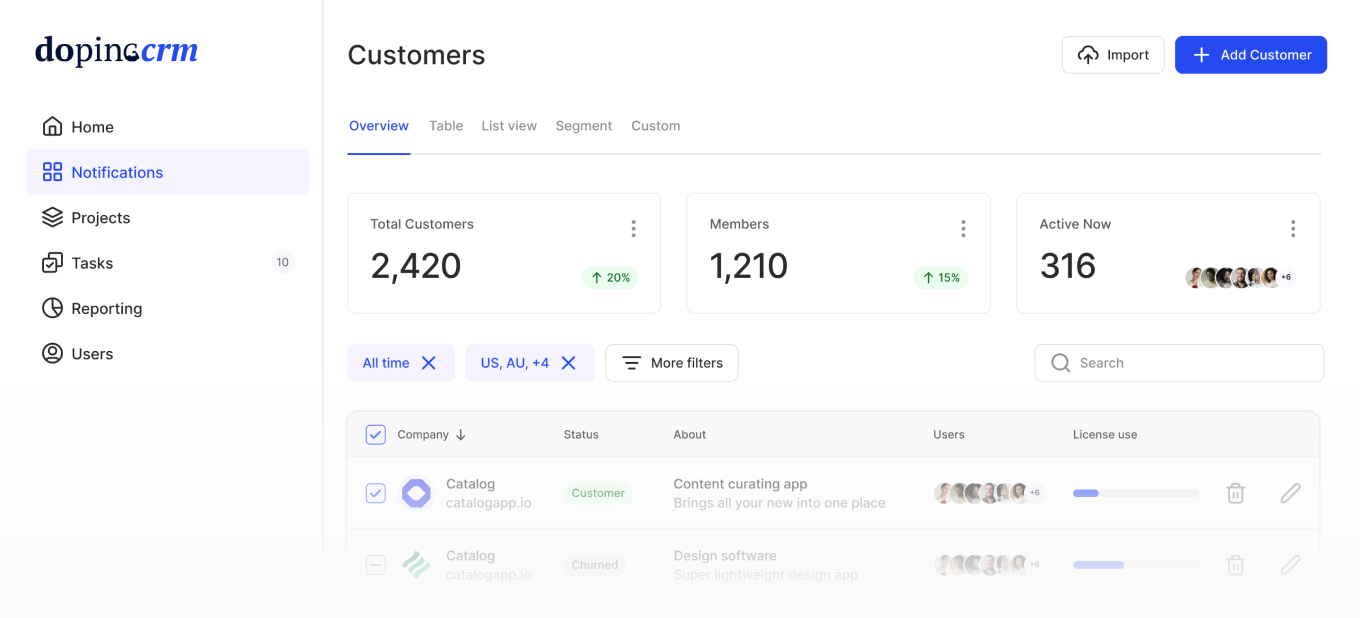
Task: Switch to the Custom tab
Action: point(656,126)
